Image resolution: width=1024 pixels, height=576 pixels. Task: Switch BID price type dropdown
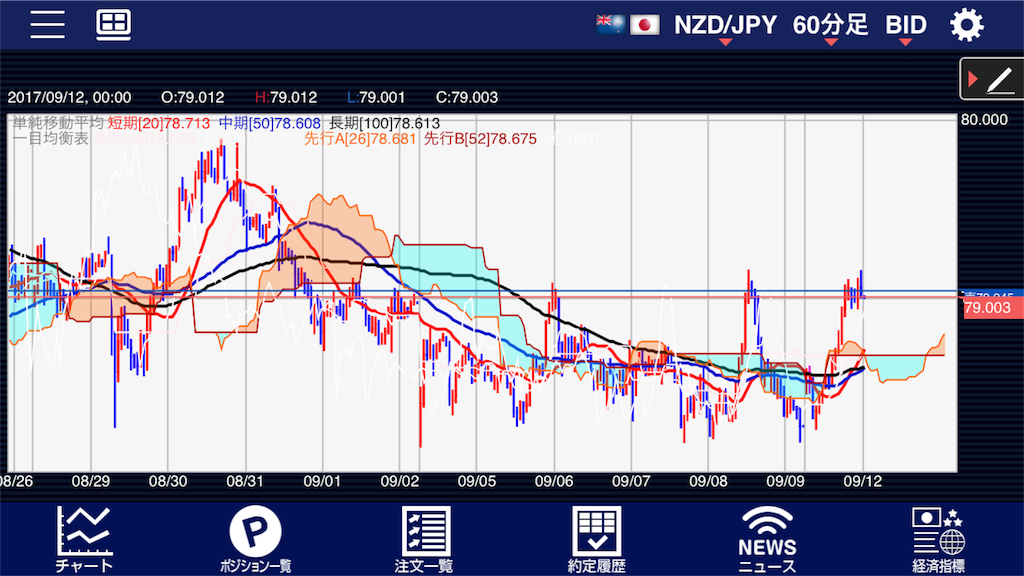click(906, 26)
